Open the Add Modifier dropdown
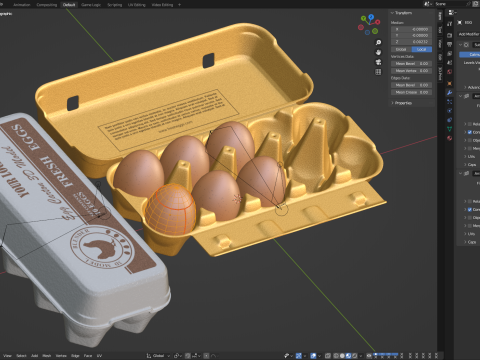Viewport: 480px width, 360px height. [x=469, y=34]
